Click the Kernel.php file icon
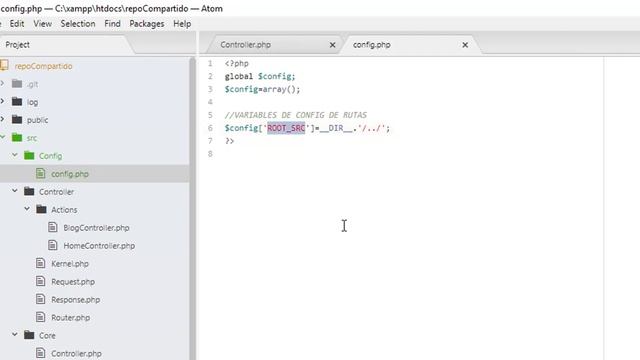This screenshot has height=360, width=640. (40, 263)
